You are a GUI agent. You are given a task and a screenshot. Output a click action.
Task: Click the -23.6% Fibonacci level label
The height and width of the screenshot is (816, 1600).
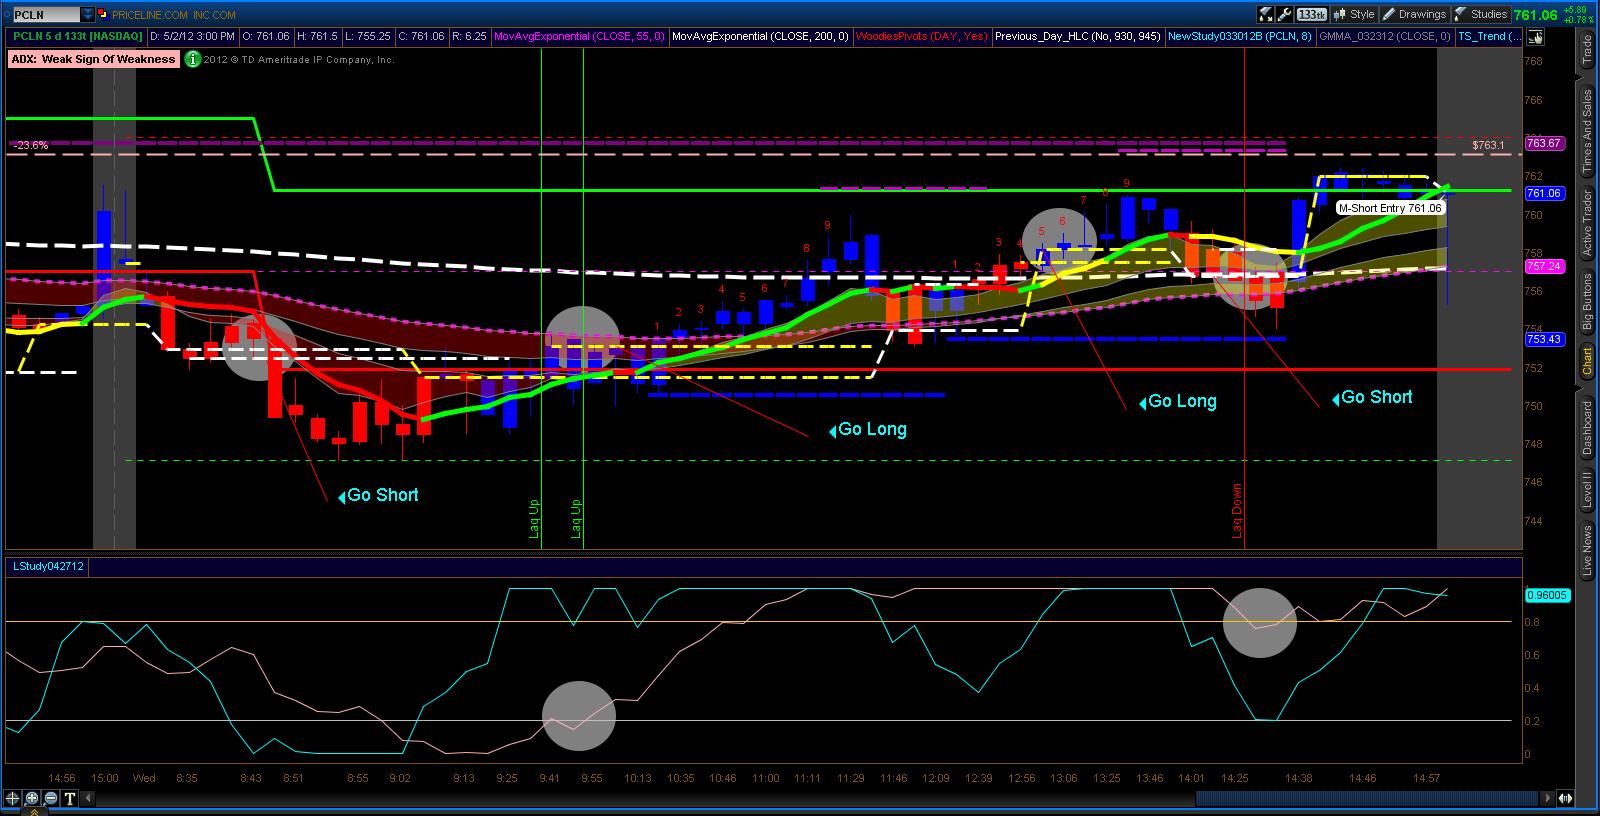30,146
